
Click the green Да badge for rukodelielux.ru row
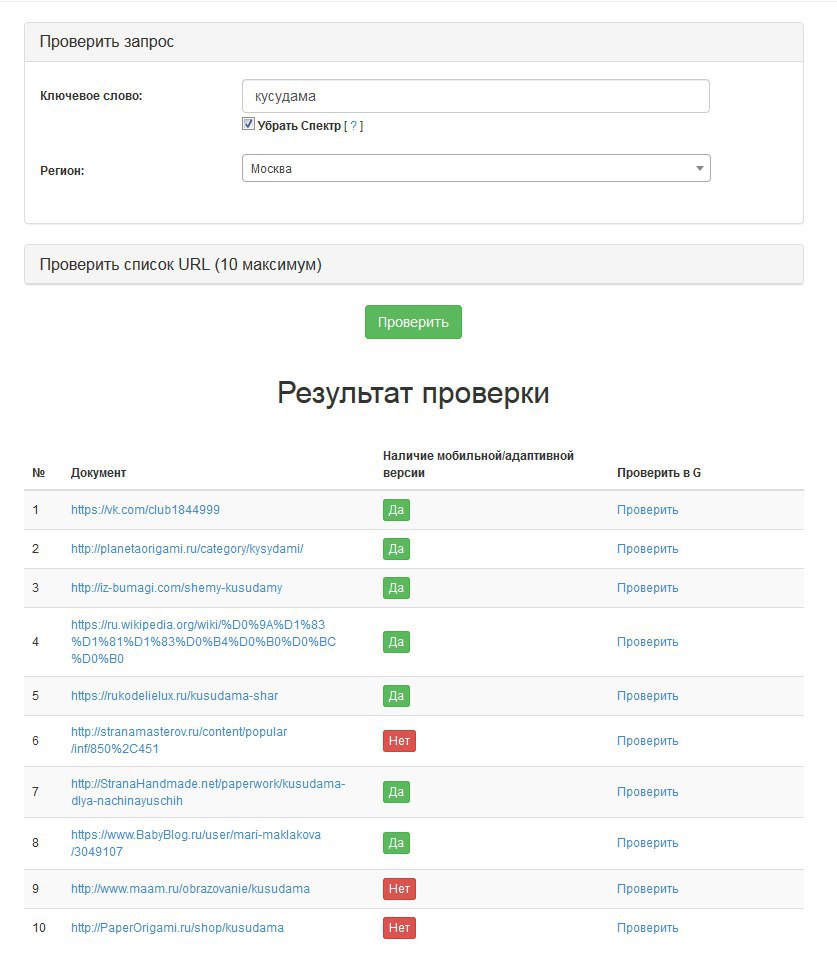point(396,696)
